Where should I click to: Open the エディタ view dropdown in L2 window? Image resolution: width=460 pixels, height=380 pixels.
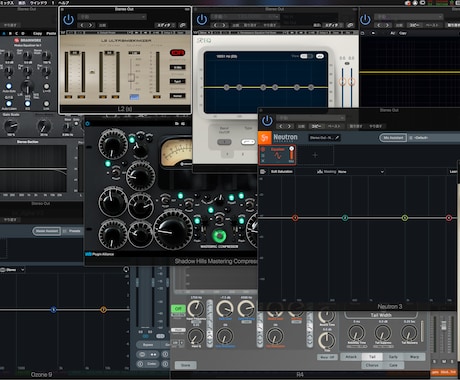click(165, 25)
